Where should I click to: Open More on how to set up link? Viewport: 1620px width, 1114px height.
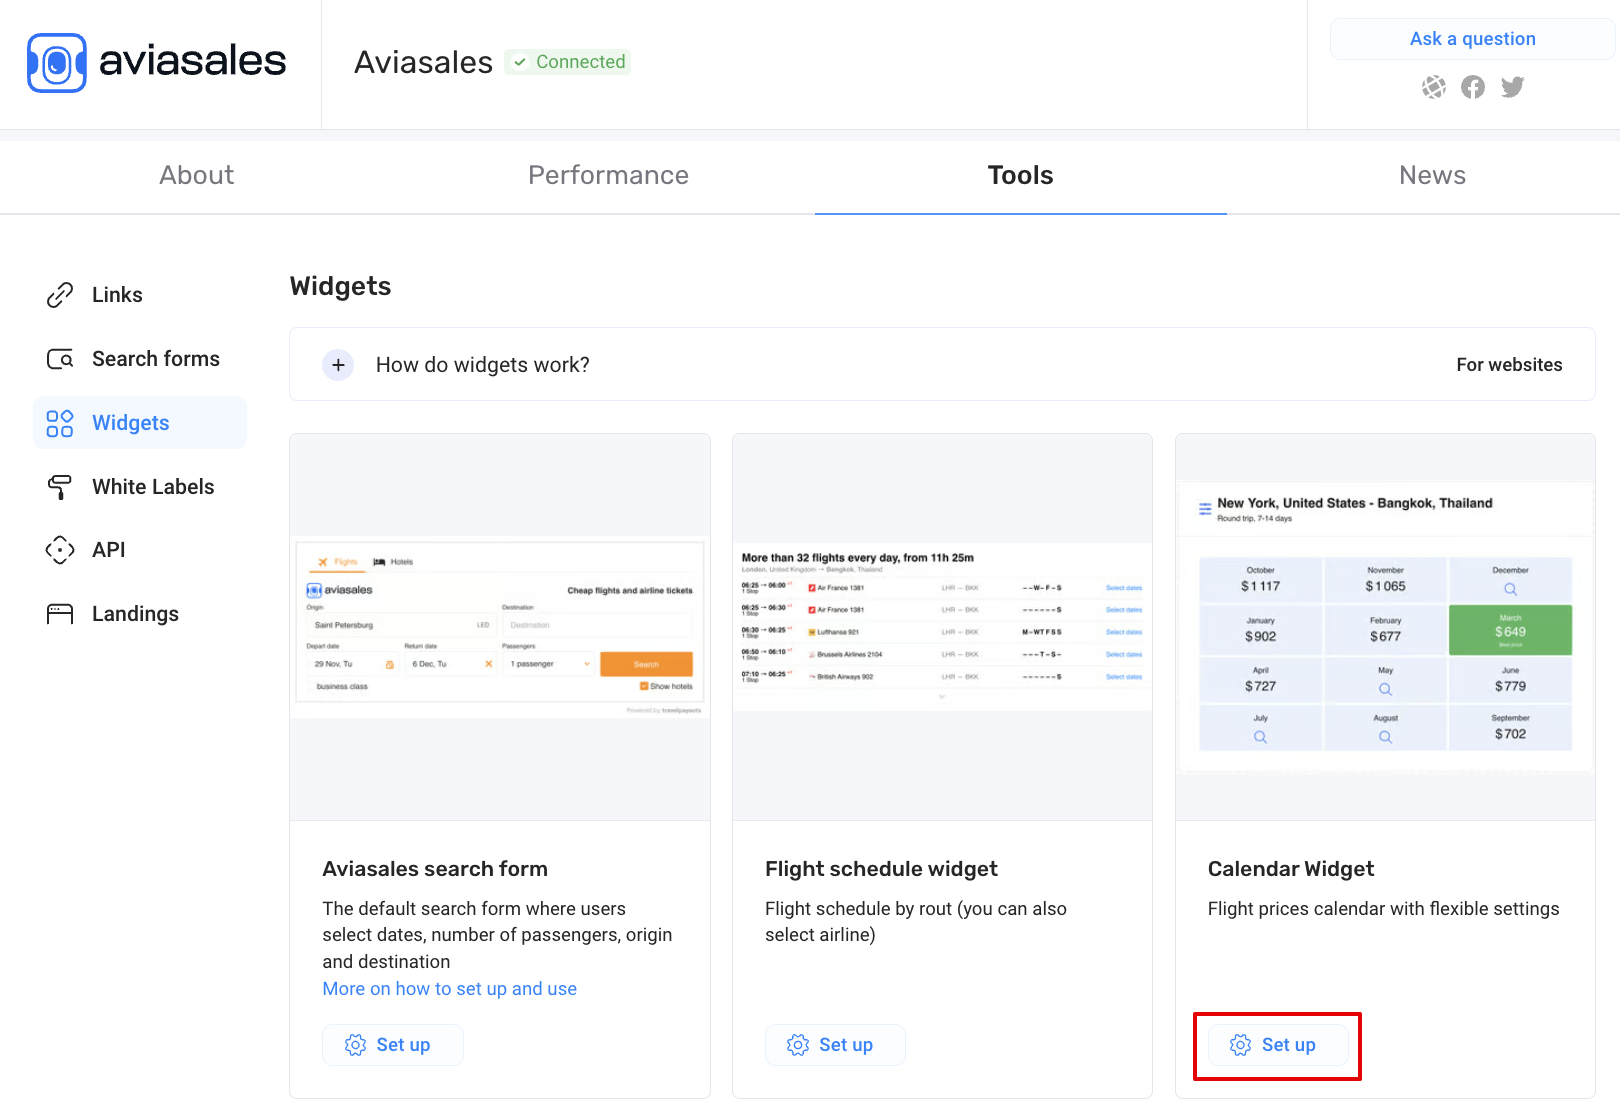point(450,989)
